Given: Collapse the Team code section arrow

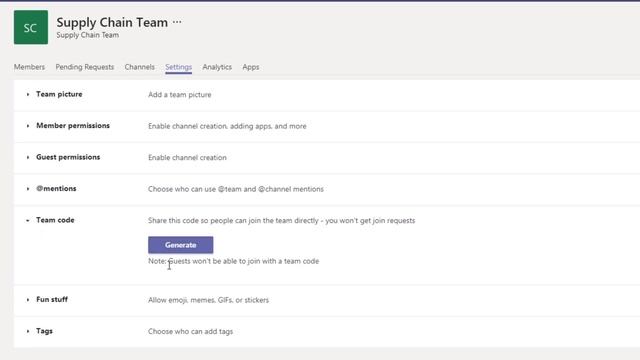Looking at the screenshot, I should pos(28,220).
